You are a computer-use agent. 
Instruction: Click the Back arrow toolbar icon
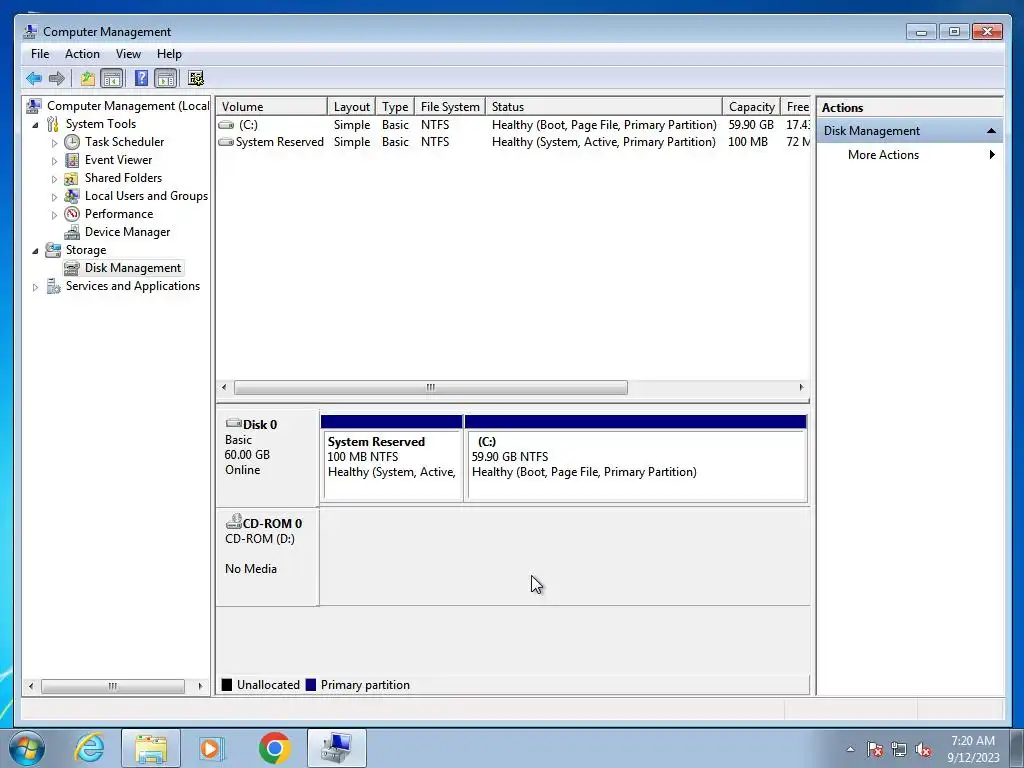tap(34, 79)
